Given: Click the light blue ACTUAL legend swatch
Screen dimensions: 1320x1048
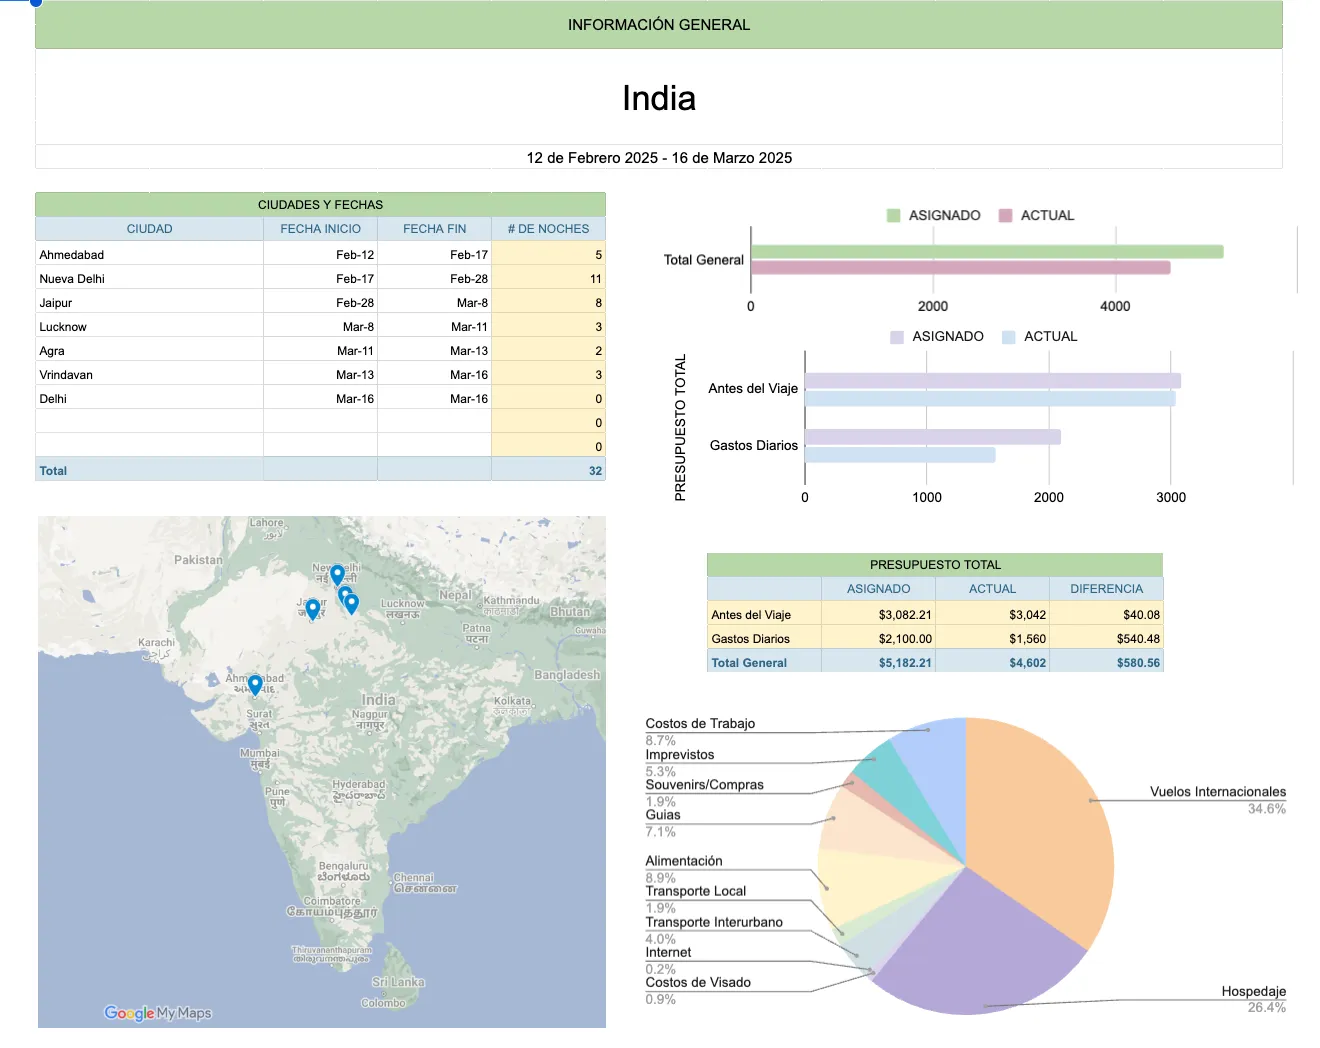Looking at the screenshot, I should point(1009,337).
